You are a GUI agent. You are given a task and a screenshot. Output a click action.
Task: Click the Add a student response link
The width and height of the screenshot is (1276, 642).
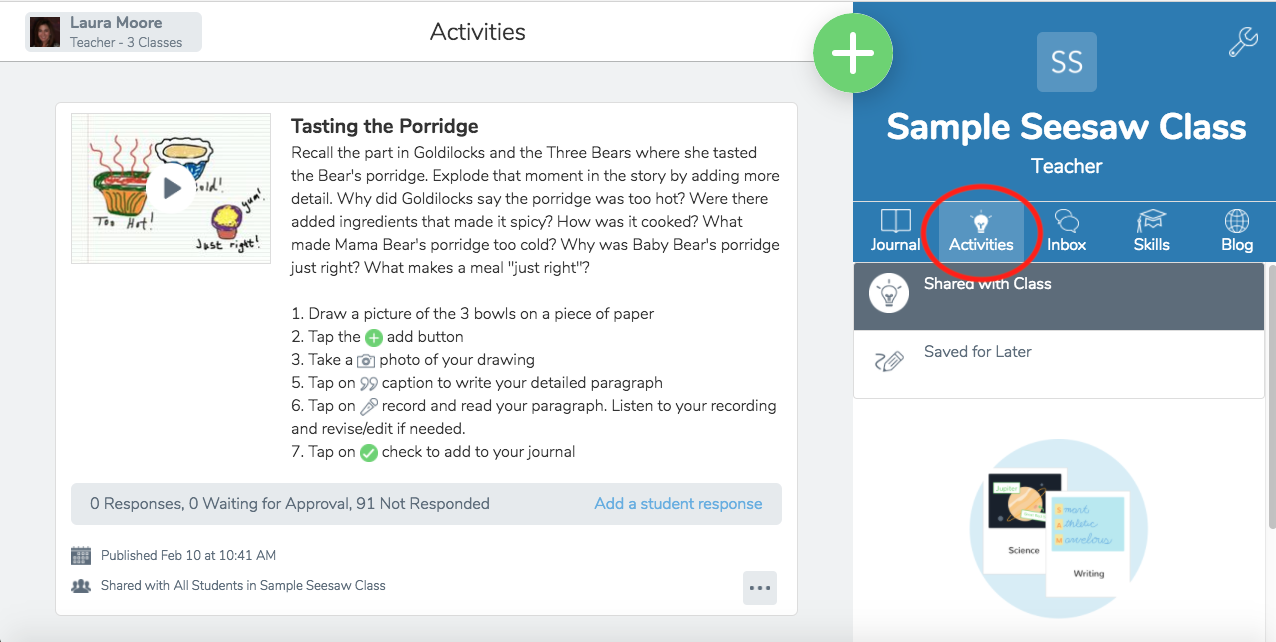pos(679,504)
